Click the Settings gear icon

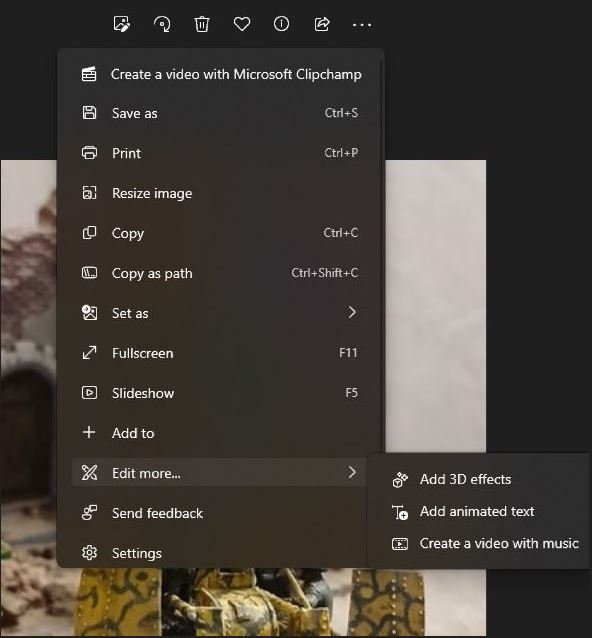(89, 553)
